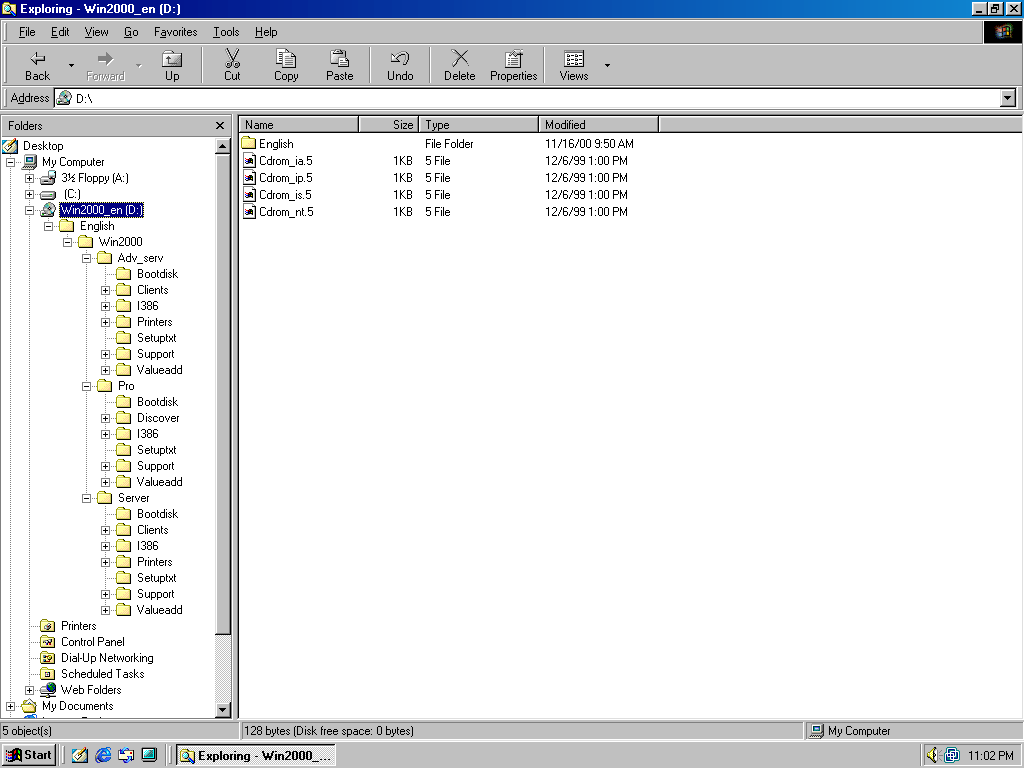Open the View menu

tap(97, 32)
